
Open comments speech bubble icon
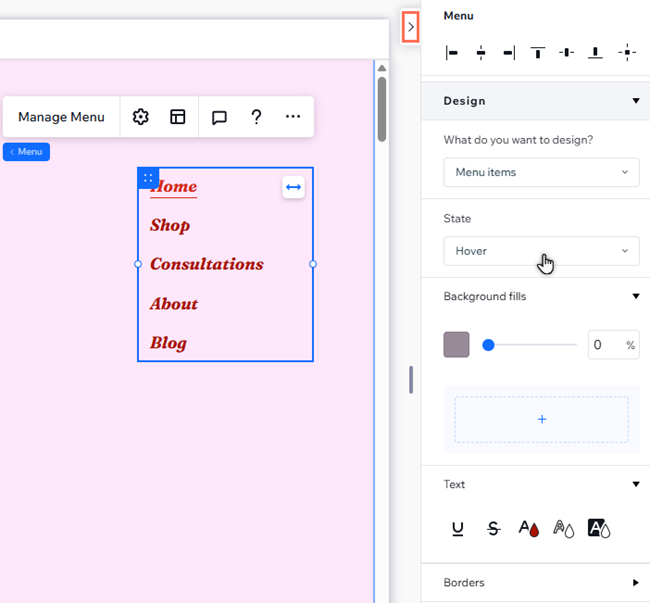click(x=219, y=117)
